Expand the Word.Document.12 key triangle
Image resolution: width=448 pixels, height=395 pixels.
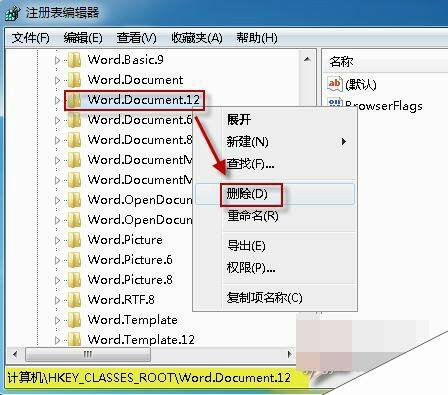pyautogui.click(x=57, y=100)
